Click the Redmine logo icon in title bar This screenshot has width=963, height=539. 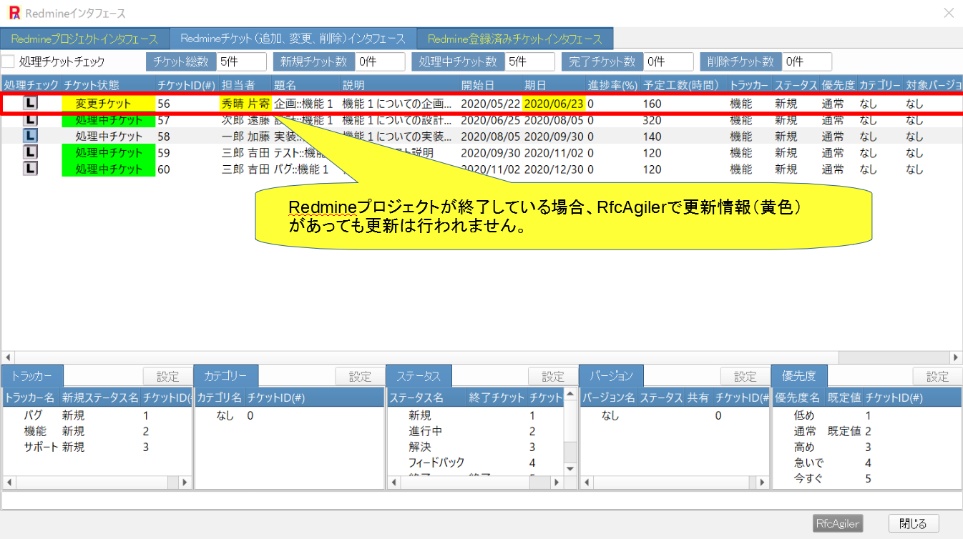[14, 13]
